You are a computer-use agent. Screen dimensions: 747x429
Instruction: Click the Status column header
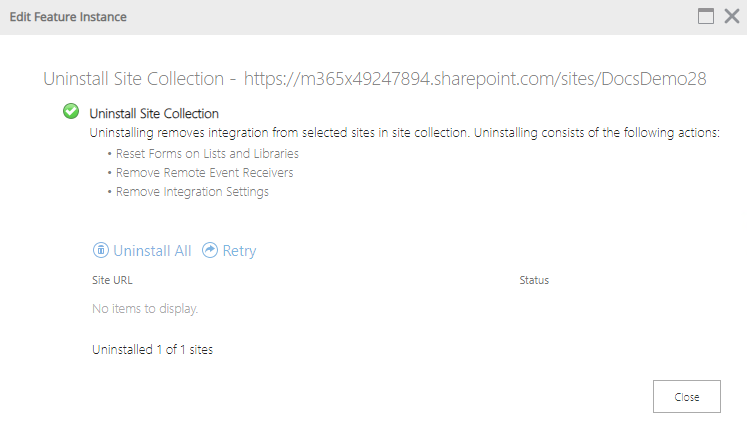click(534, 280)
